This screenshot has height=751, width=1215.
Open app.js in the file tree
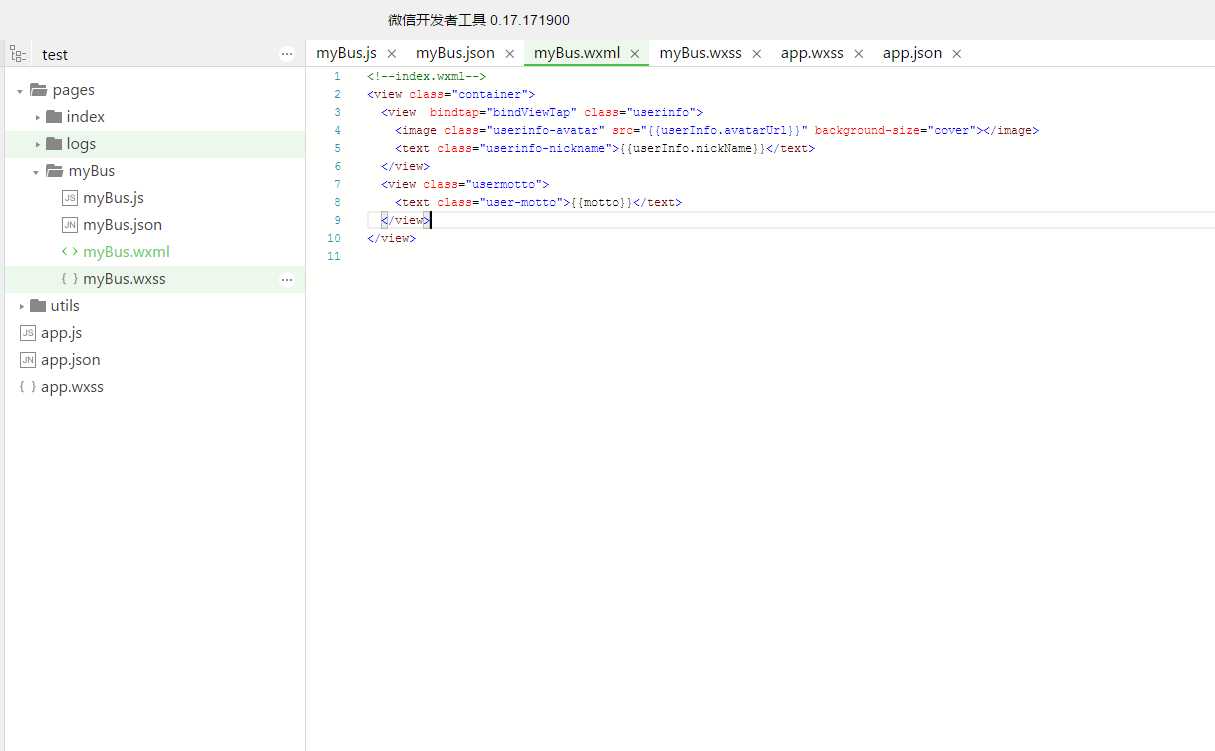pos(61,333)
